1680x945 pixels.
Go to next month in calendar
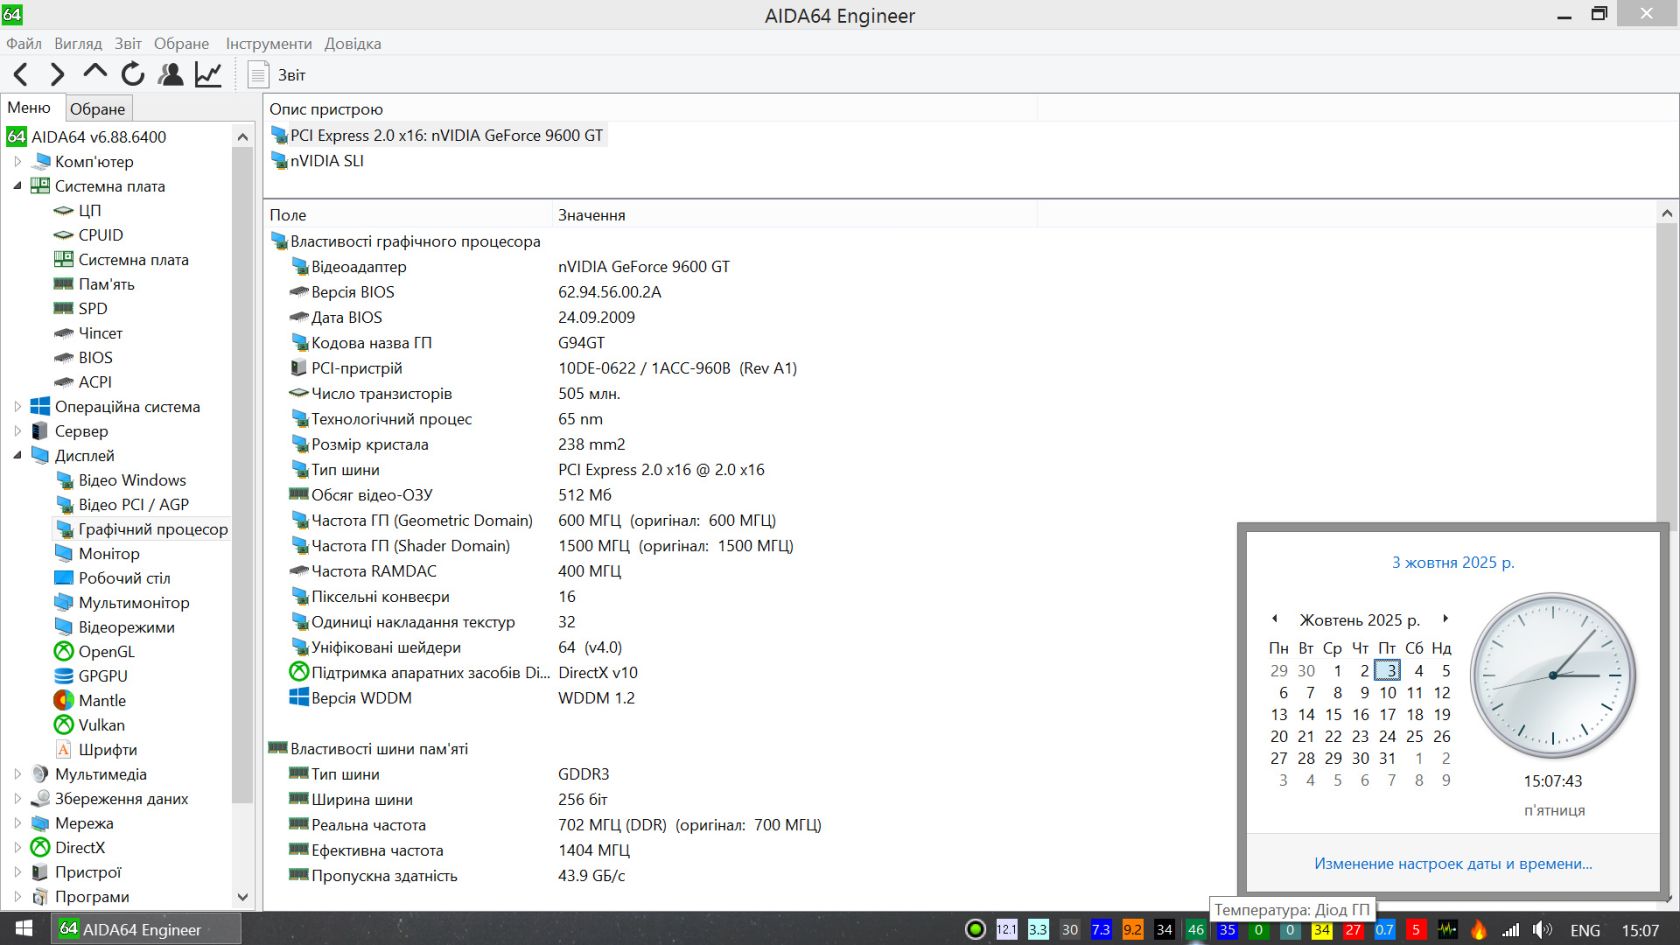1445,618
